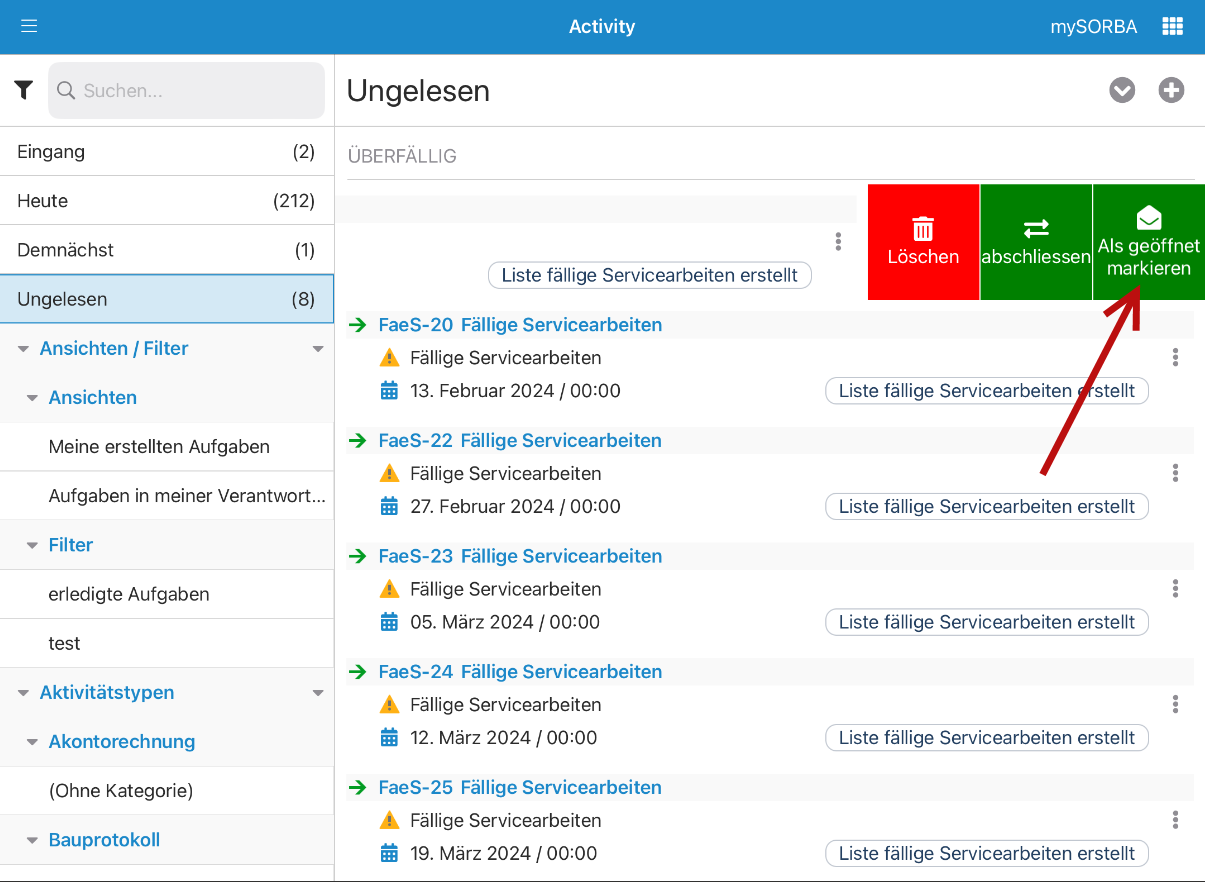Click the green arrow beside FaeS-20
1205x882 pixels.
[358, 325]
